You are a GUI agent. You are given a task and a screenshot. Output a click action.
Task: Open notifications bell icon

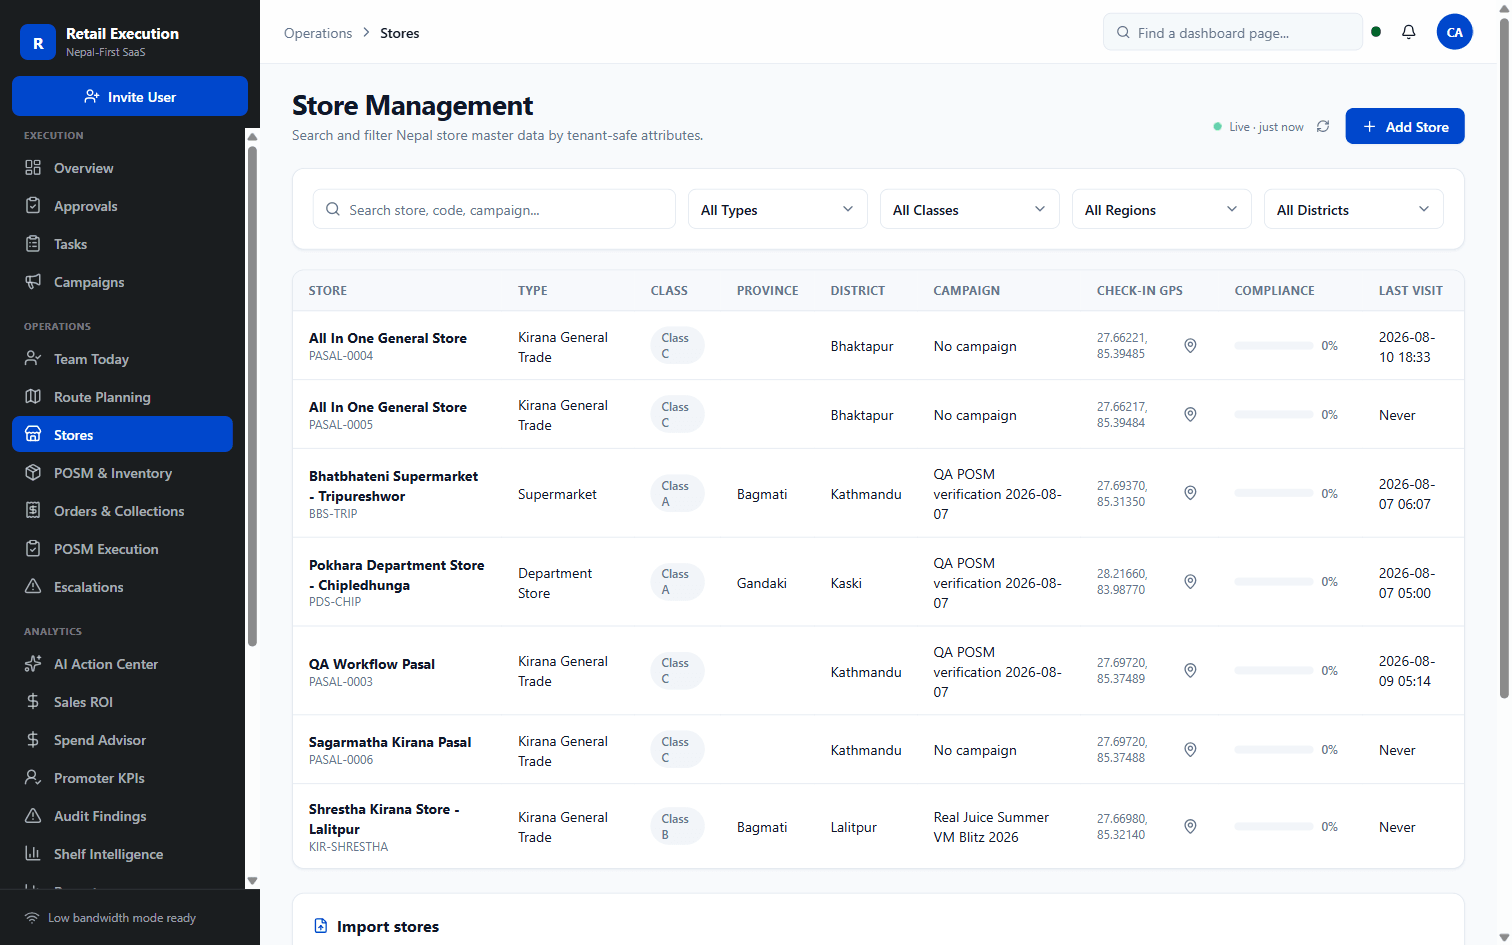coord(1408,32)
